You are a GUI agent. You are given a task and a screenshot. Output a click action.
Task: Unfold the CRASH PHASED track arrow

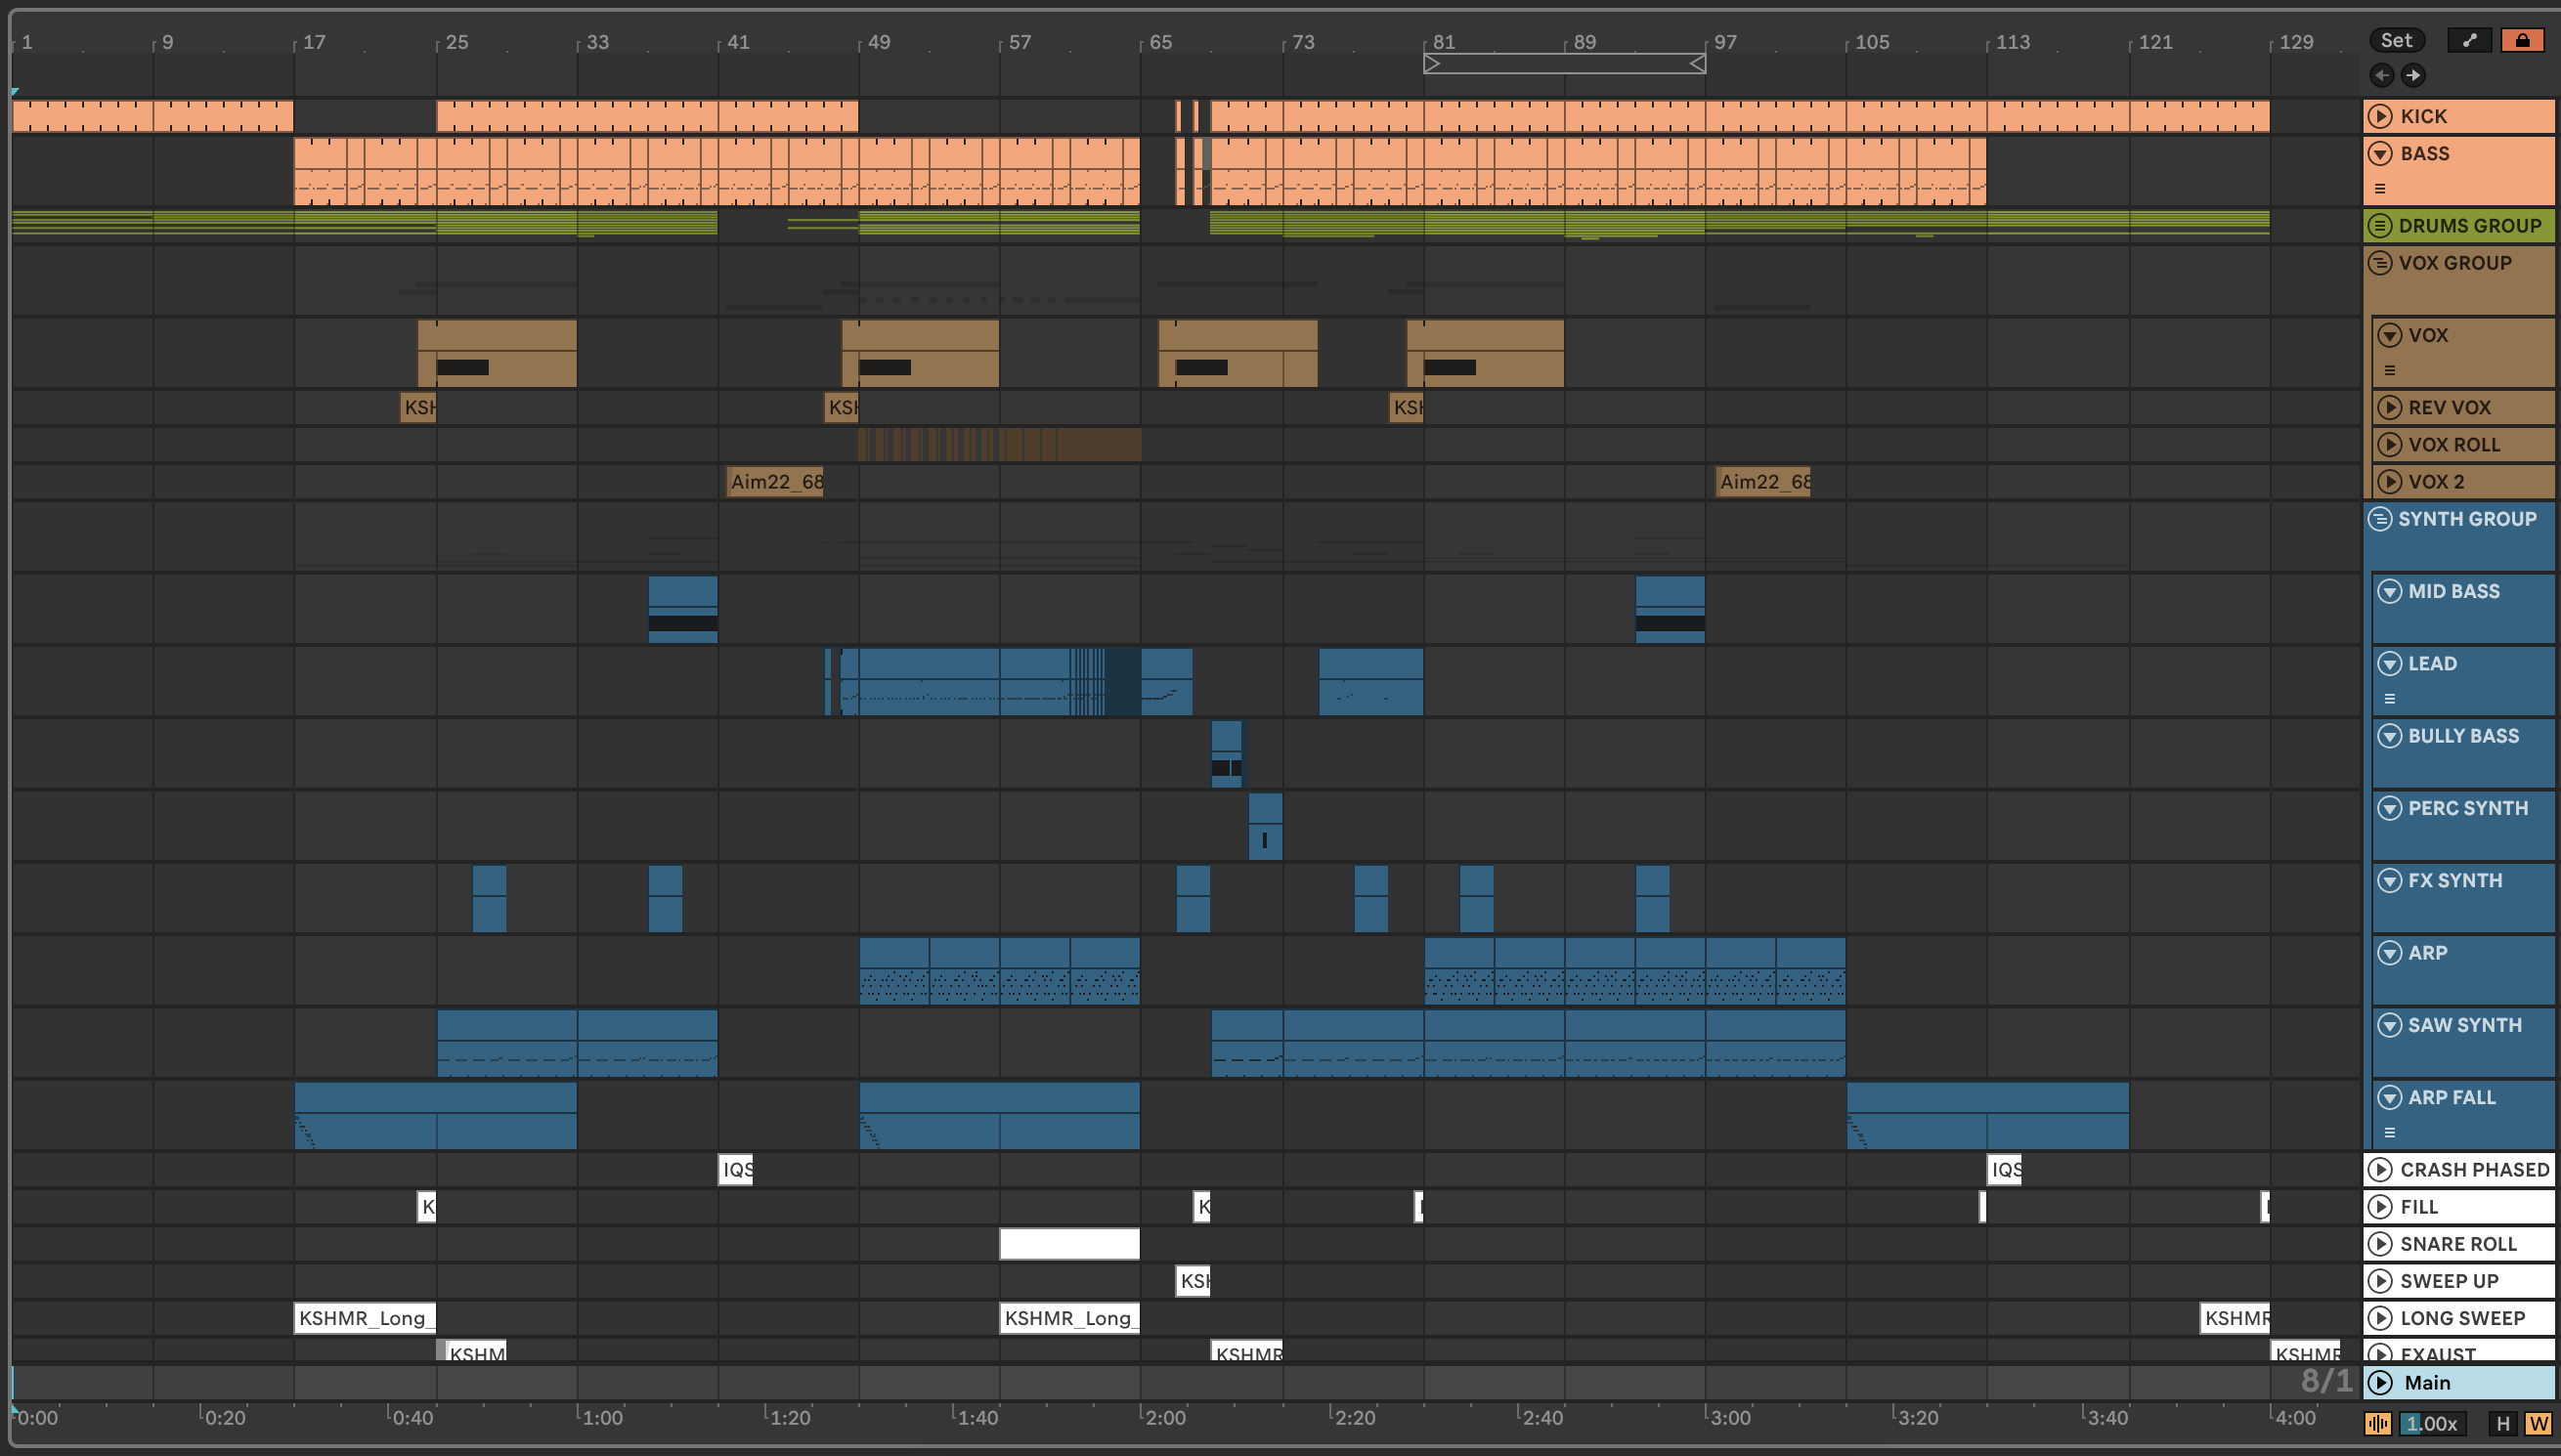[2380, 1169]
